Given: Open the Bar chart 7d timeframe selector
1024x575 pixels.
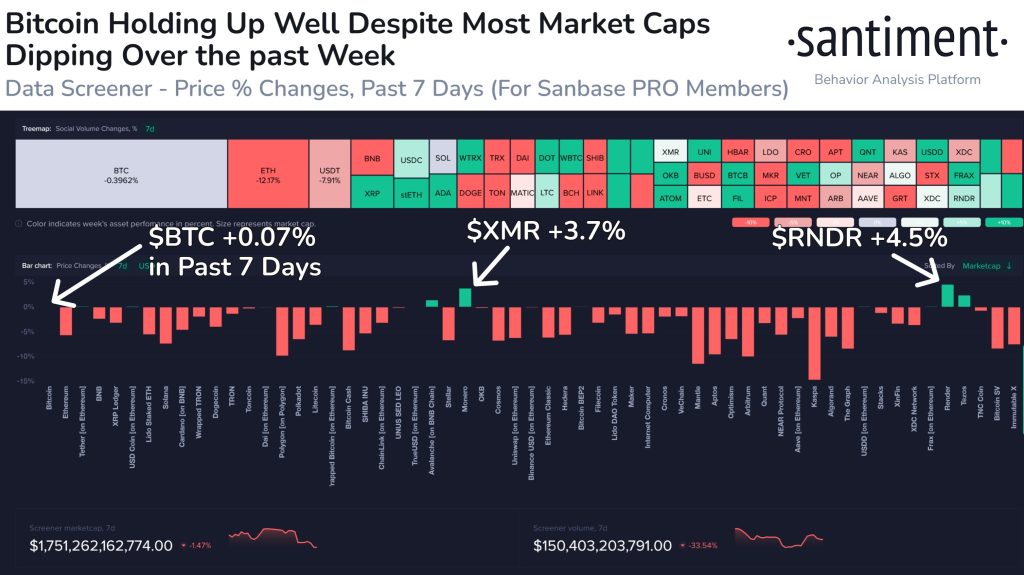Looking at the screenshot, I should pos(125,266).
